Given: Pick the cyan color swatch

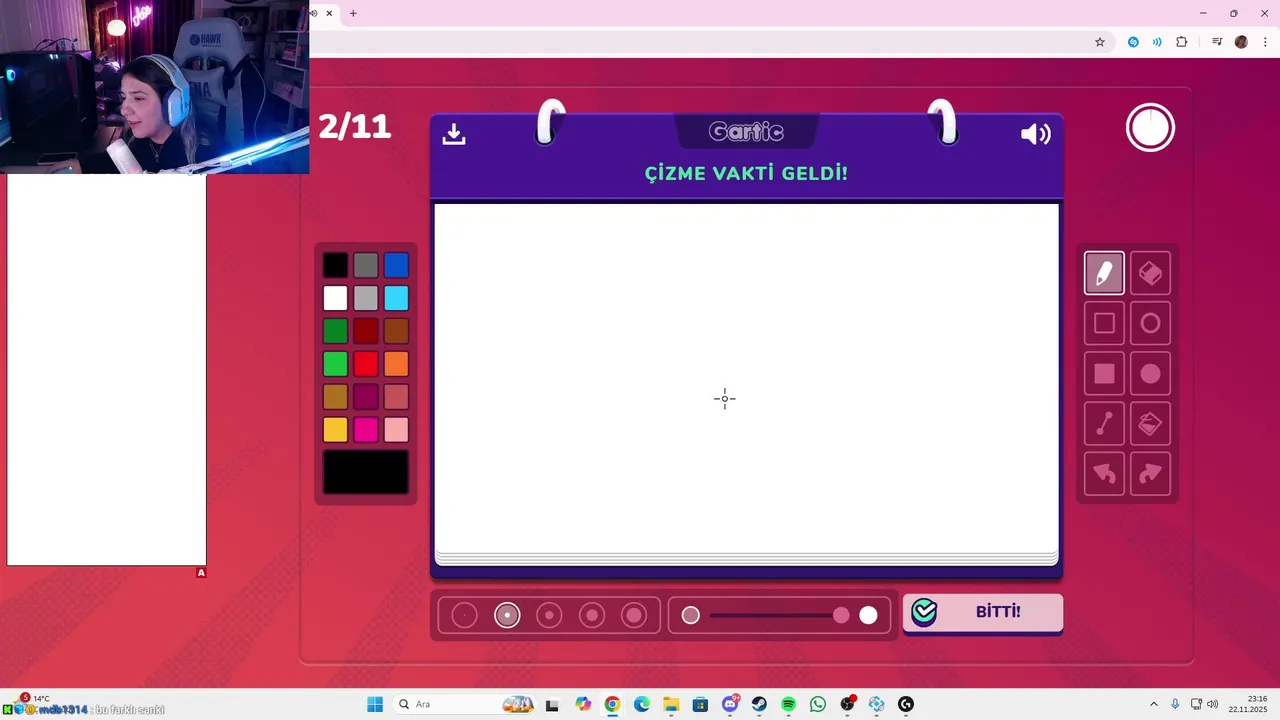Looking at the screenshot, I should tap(396, 298).
